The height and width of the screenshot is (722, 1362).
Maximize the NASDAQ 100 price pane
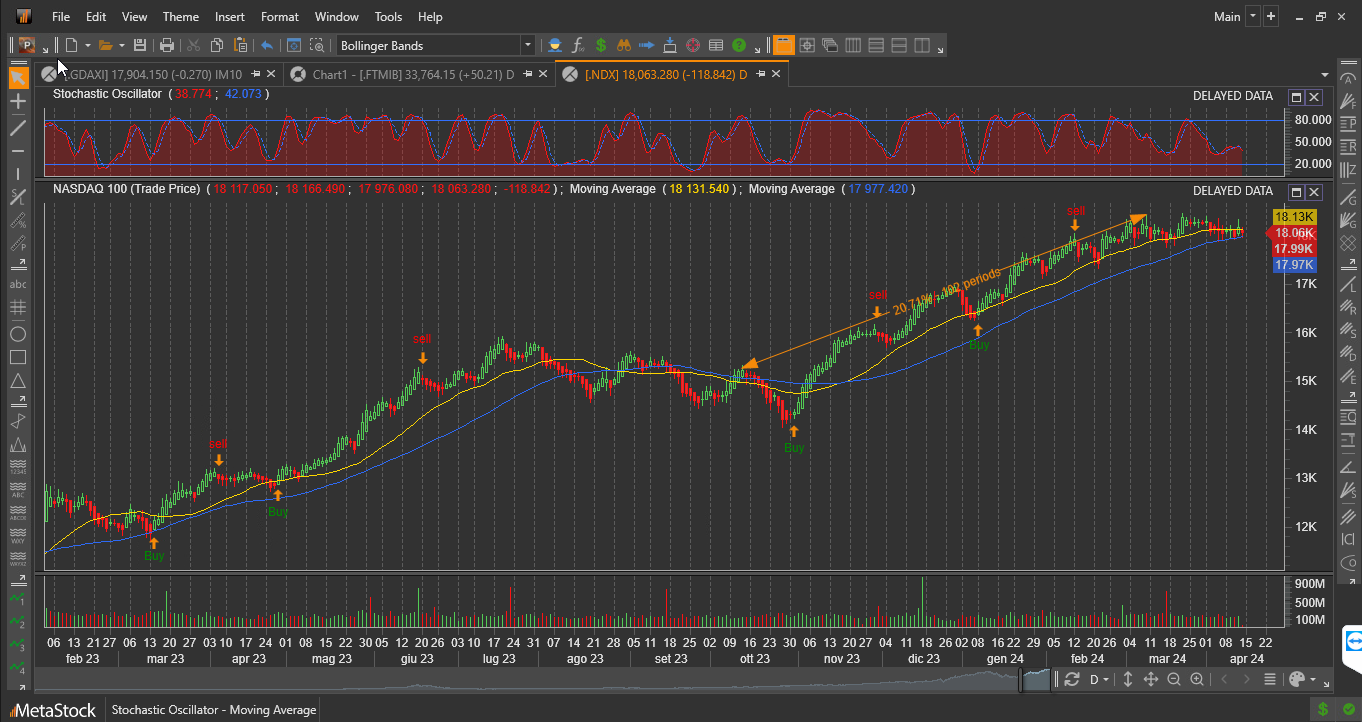[x=1296, y=191]
